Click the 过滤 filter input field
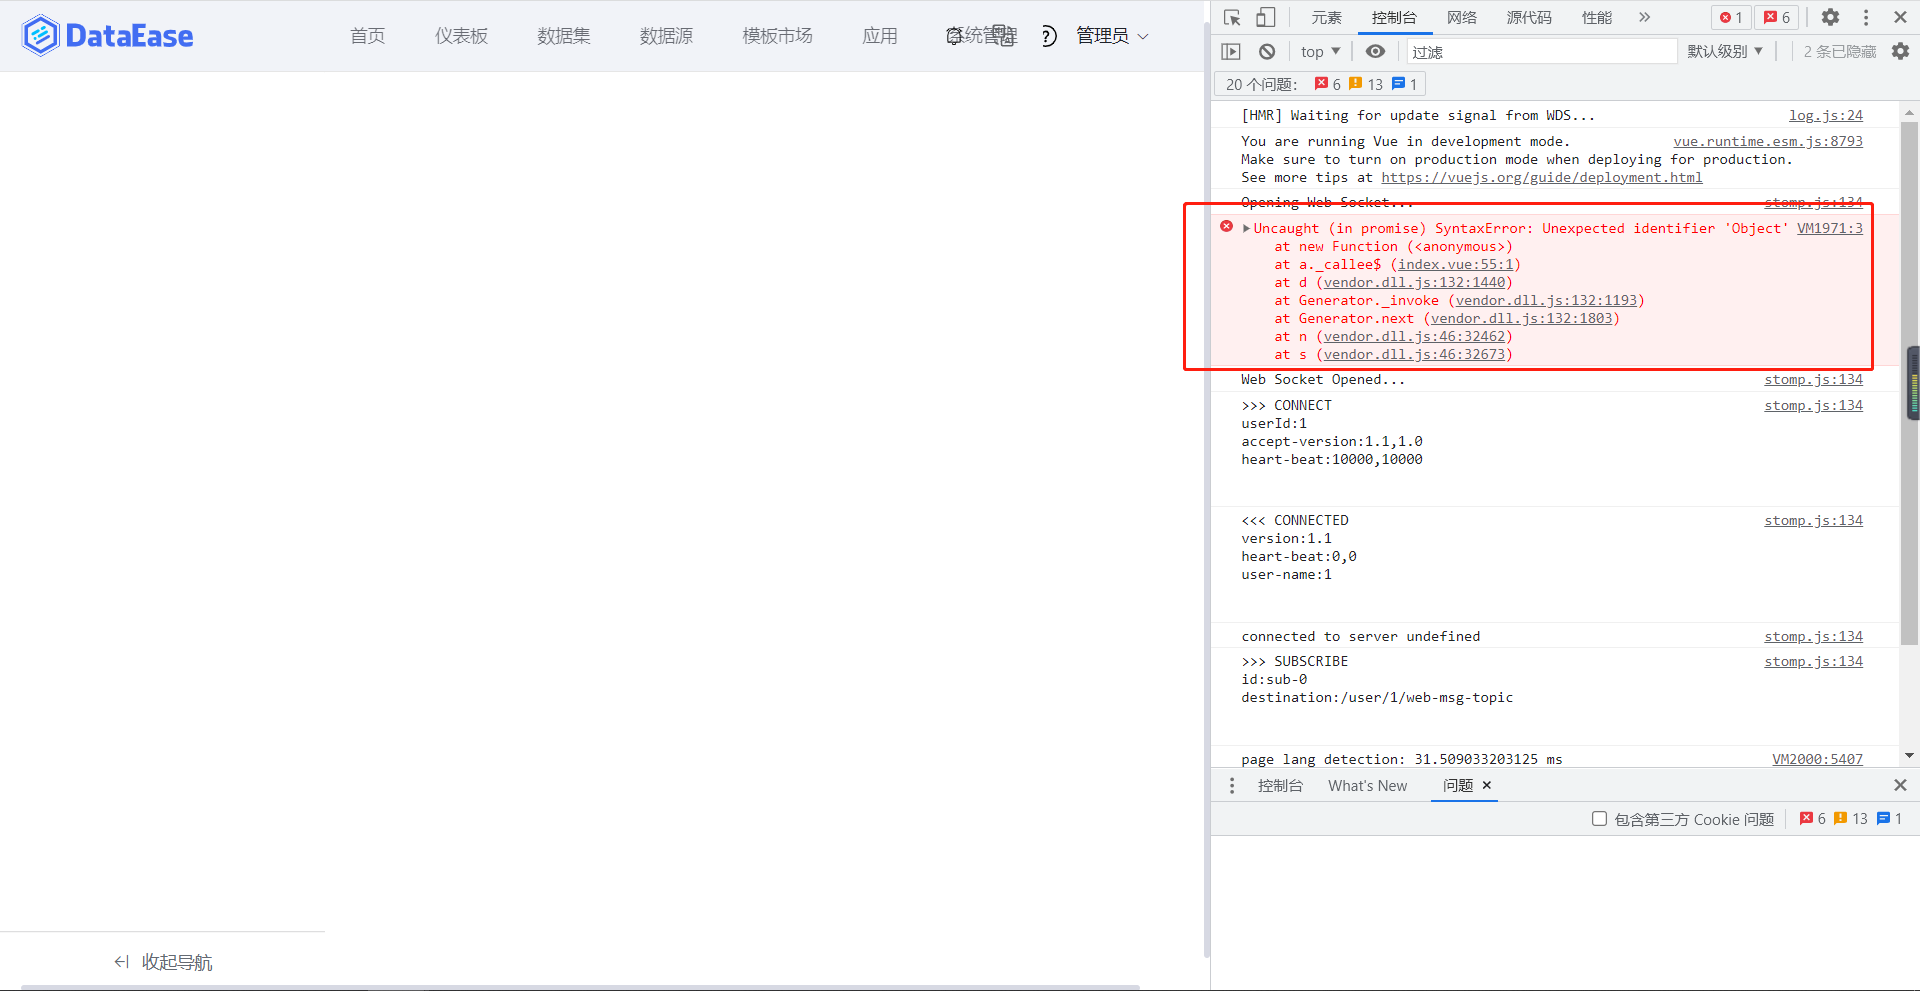The width and height of the screenshot is (1920, 991). [x=1540, y=51]
